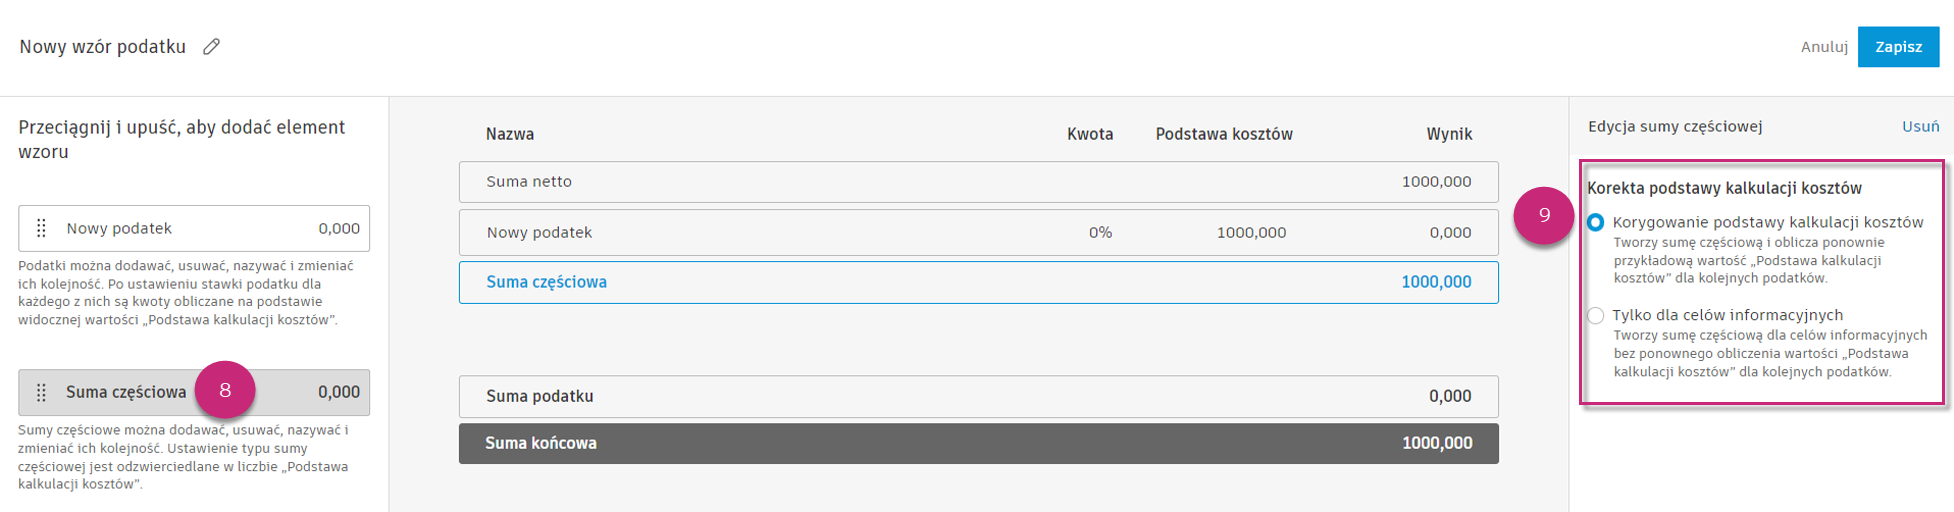Select the highlighted Suma częściowa row
Image resolution: width=1954 pixels, height=512 pixels.
(978, 283)
